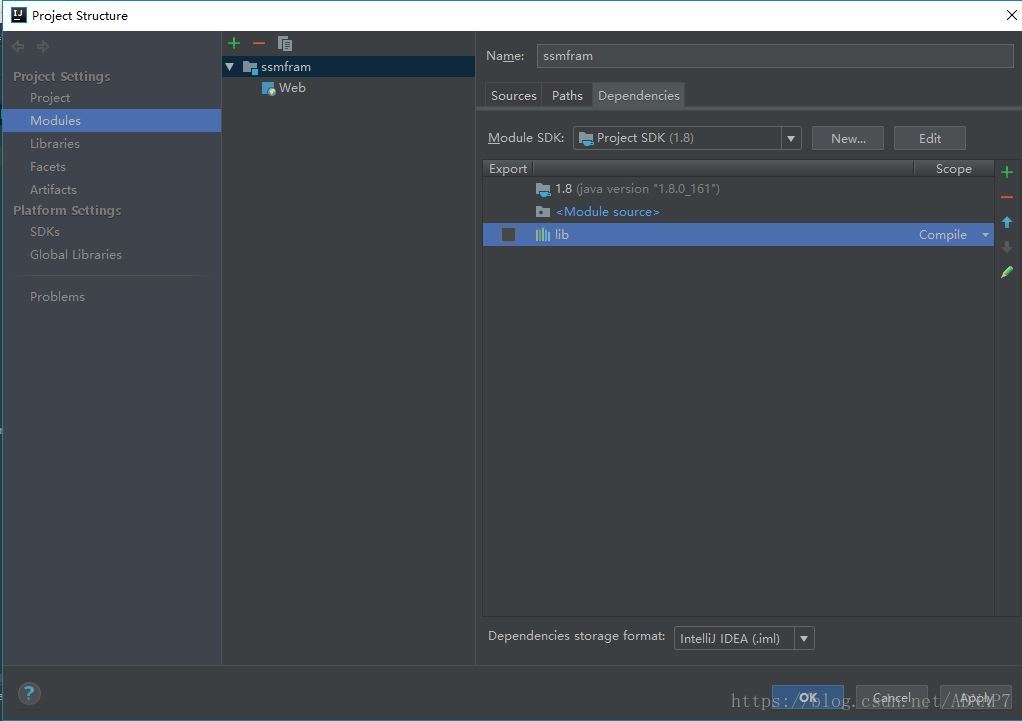Viewport: 1022px width, 721px height.
Task: Select the ssmfram module tree item
Action: pos(348,66)
